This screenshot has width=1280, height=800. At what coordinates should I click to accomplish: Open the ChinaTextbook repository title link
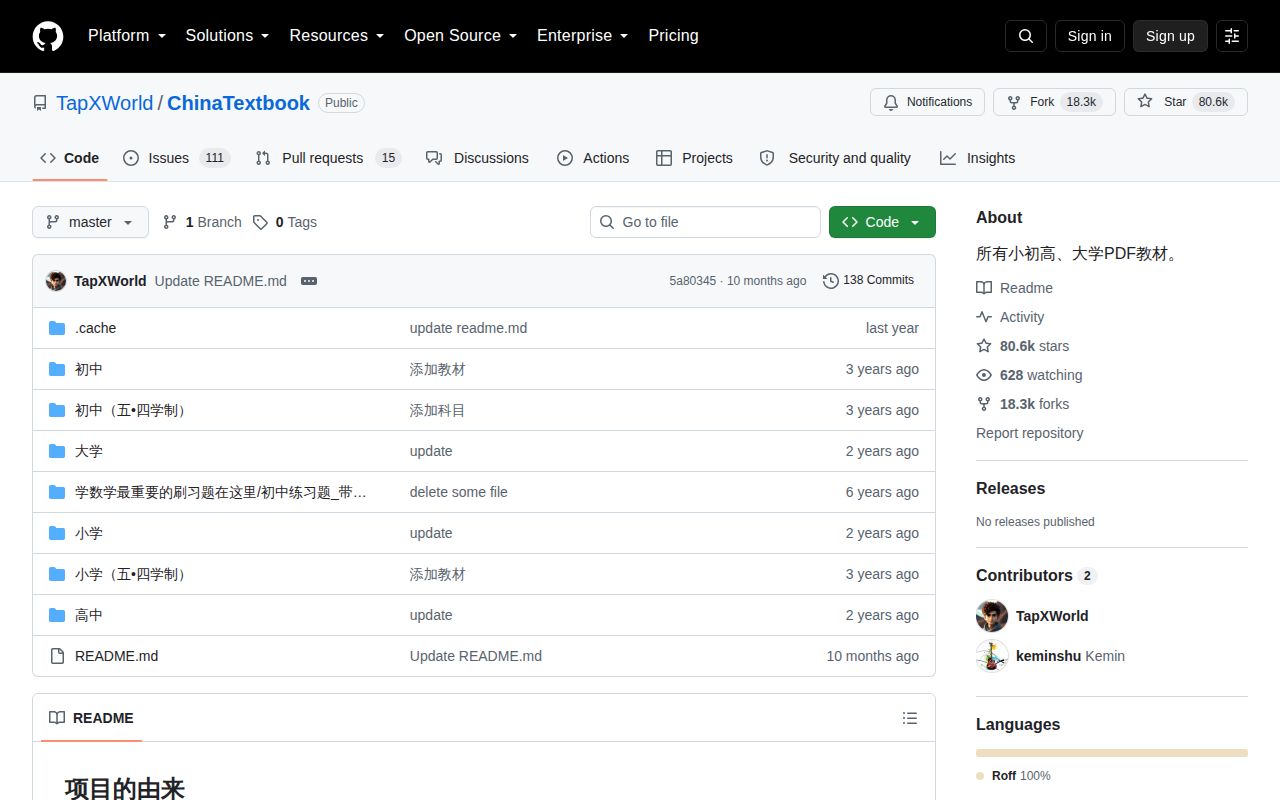238,103
